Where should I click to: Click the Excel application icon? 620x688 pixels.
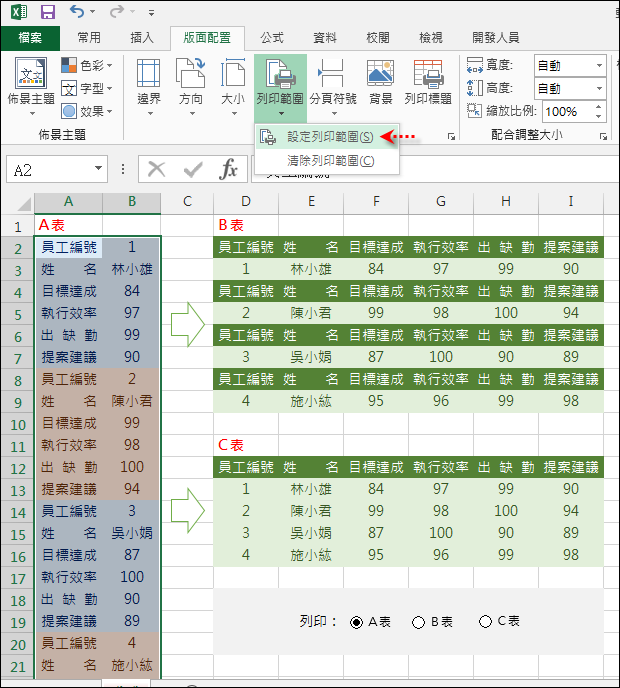click(x=18, y=11)
